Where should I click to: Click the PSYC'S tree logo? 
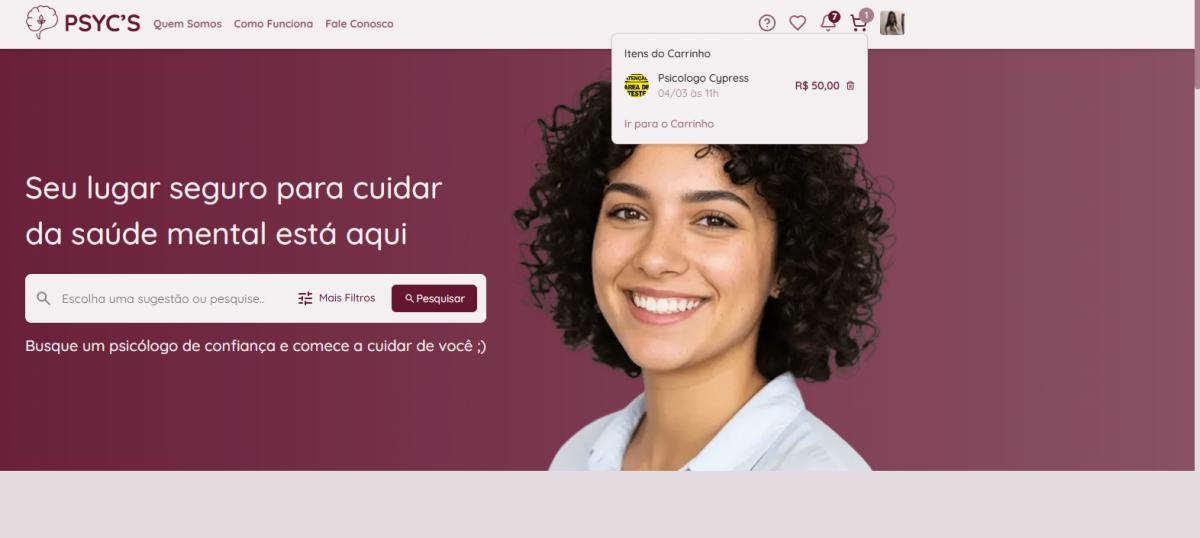coord(41,22)
